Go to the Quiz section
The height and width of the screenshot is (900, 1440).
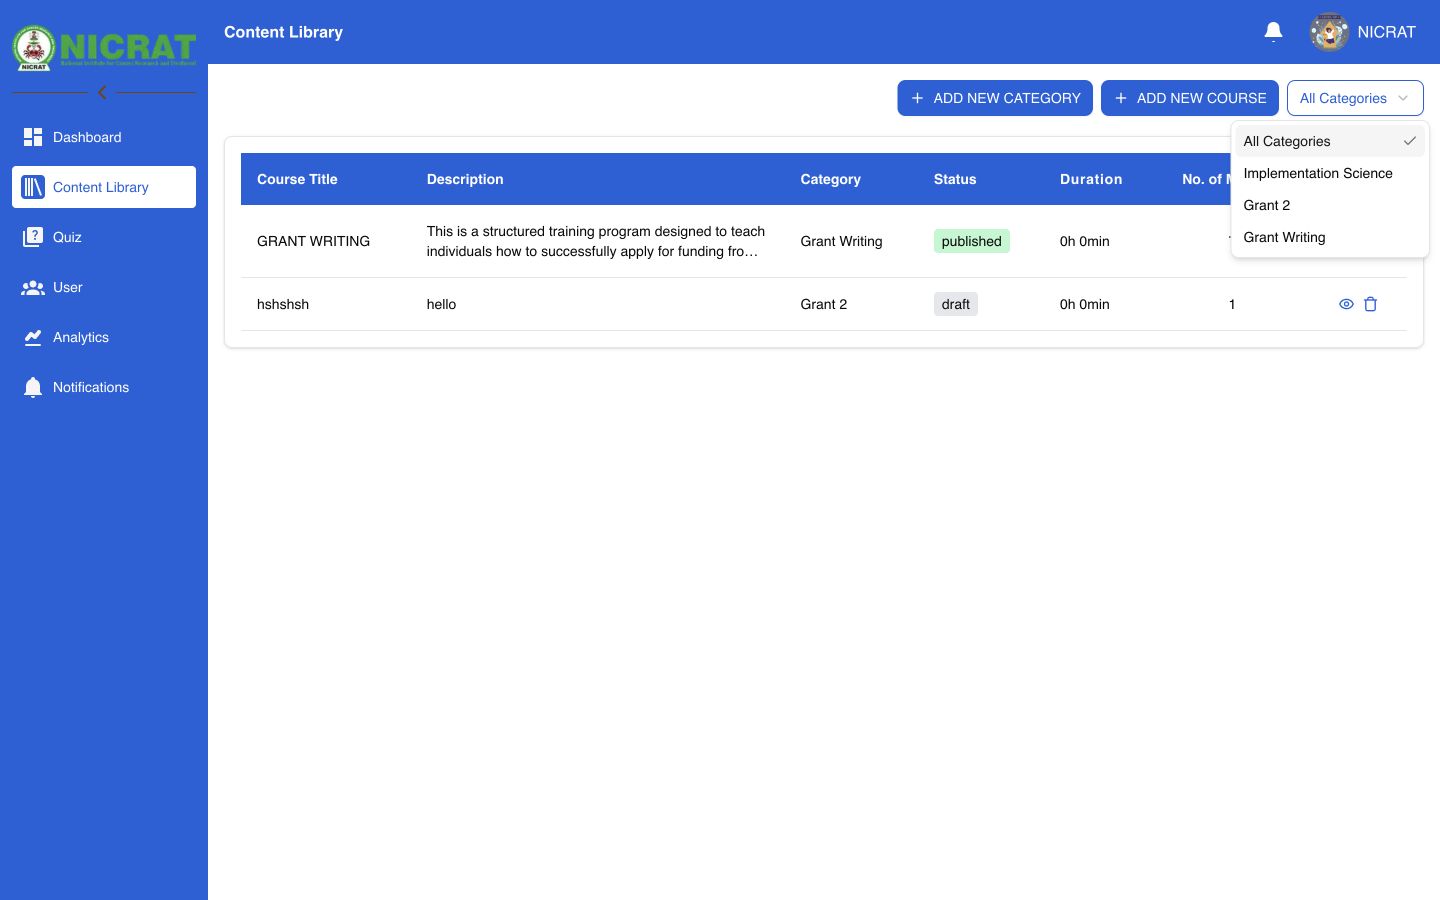[104, 237]
